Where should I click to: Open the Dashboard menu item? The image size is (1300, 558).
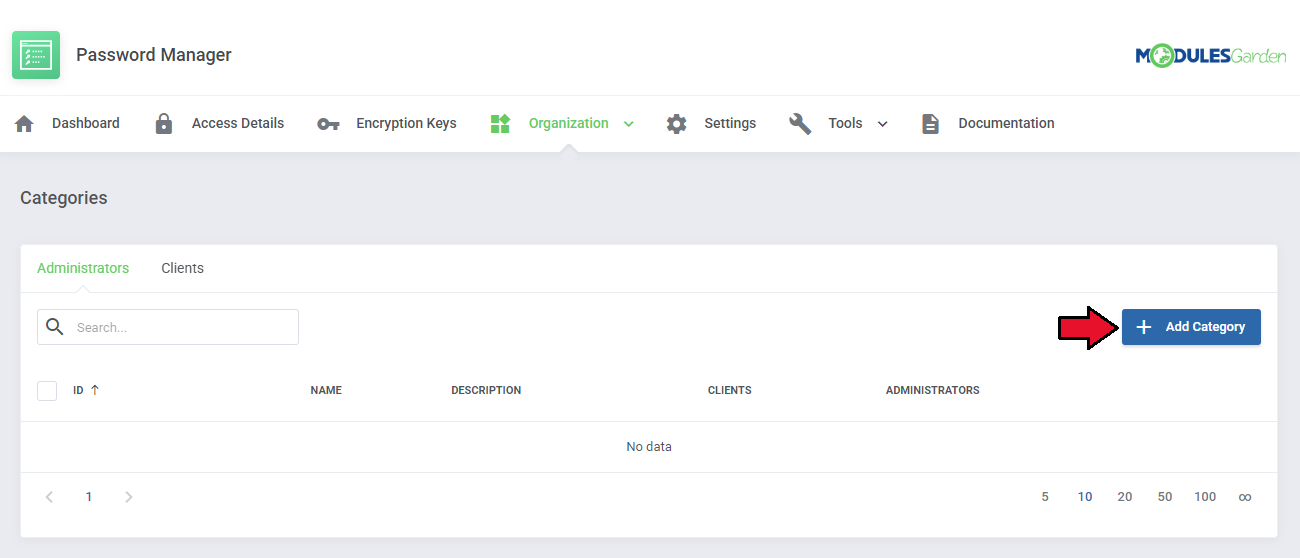click(x=86, y=123)
